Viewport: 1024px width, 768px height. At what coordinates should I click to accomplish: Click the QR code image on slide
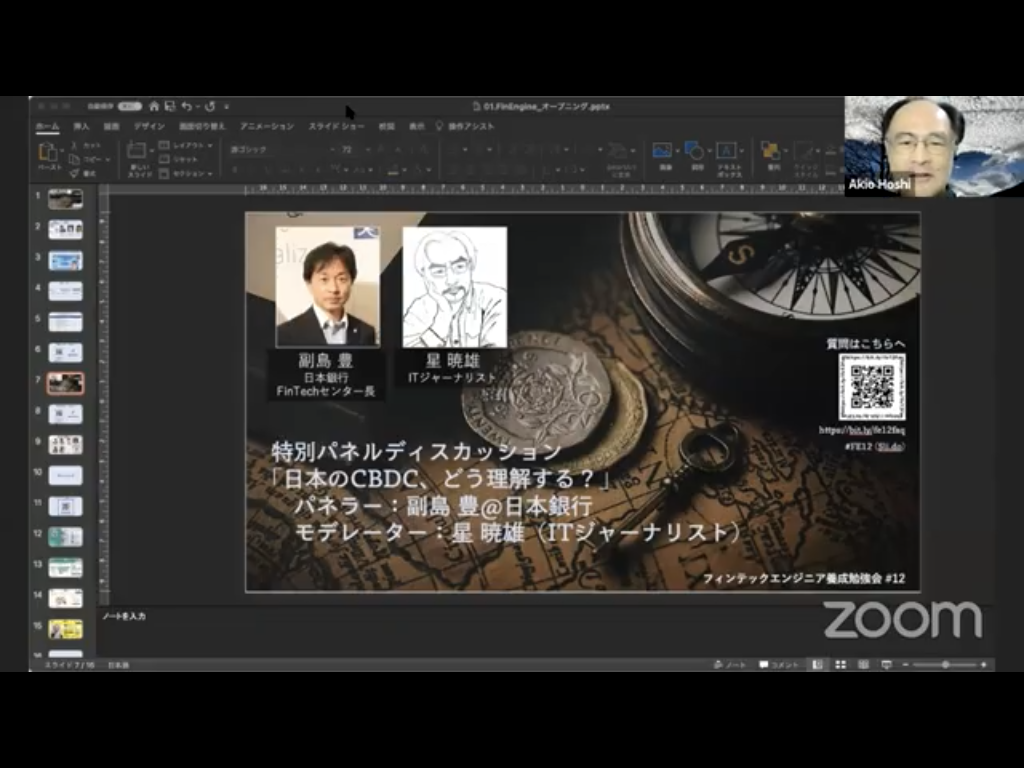click(x=872, y=387)
